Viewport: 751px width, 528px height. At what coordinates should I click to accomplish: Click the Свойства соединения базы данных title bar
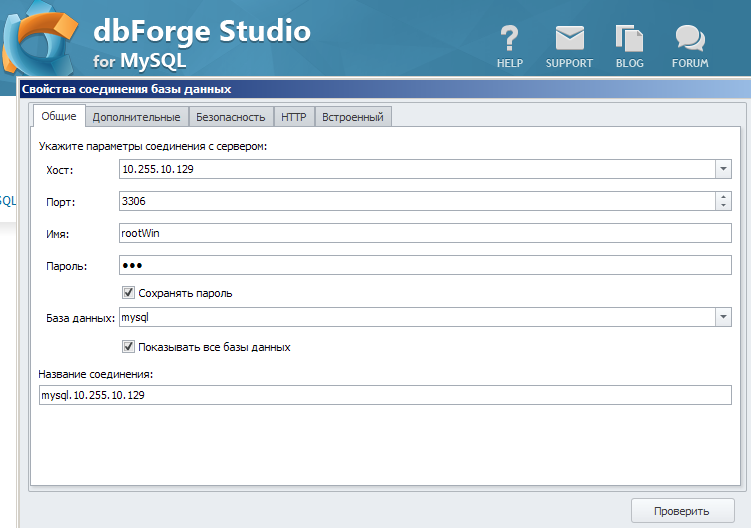pyautogui.click(x=385, y=89)
